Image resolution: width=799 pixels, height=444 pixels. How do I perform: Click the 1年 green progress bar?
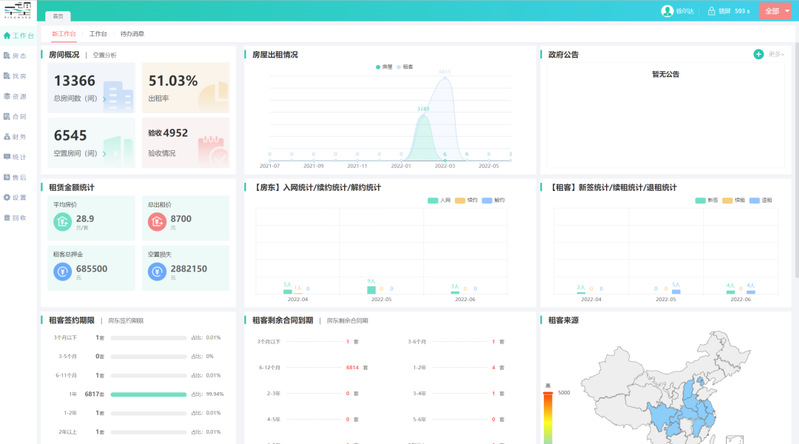(148, 394)
